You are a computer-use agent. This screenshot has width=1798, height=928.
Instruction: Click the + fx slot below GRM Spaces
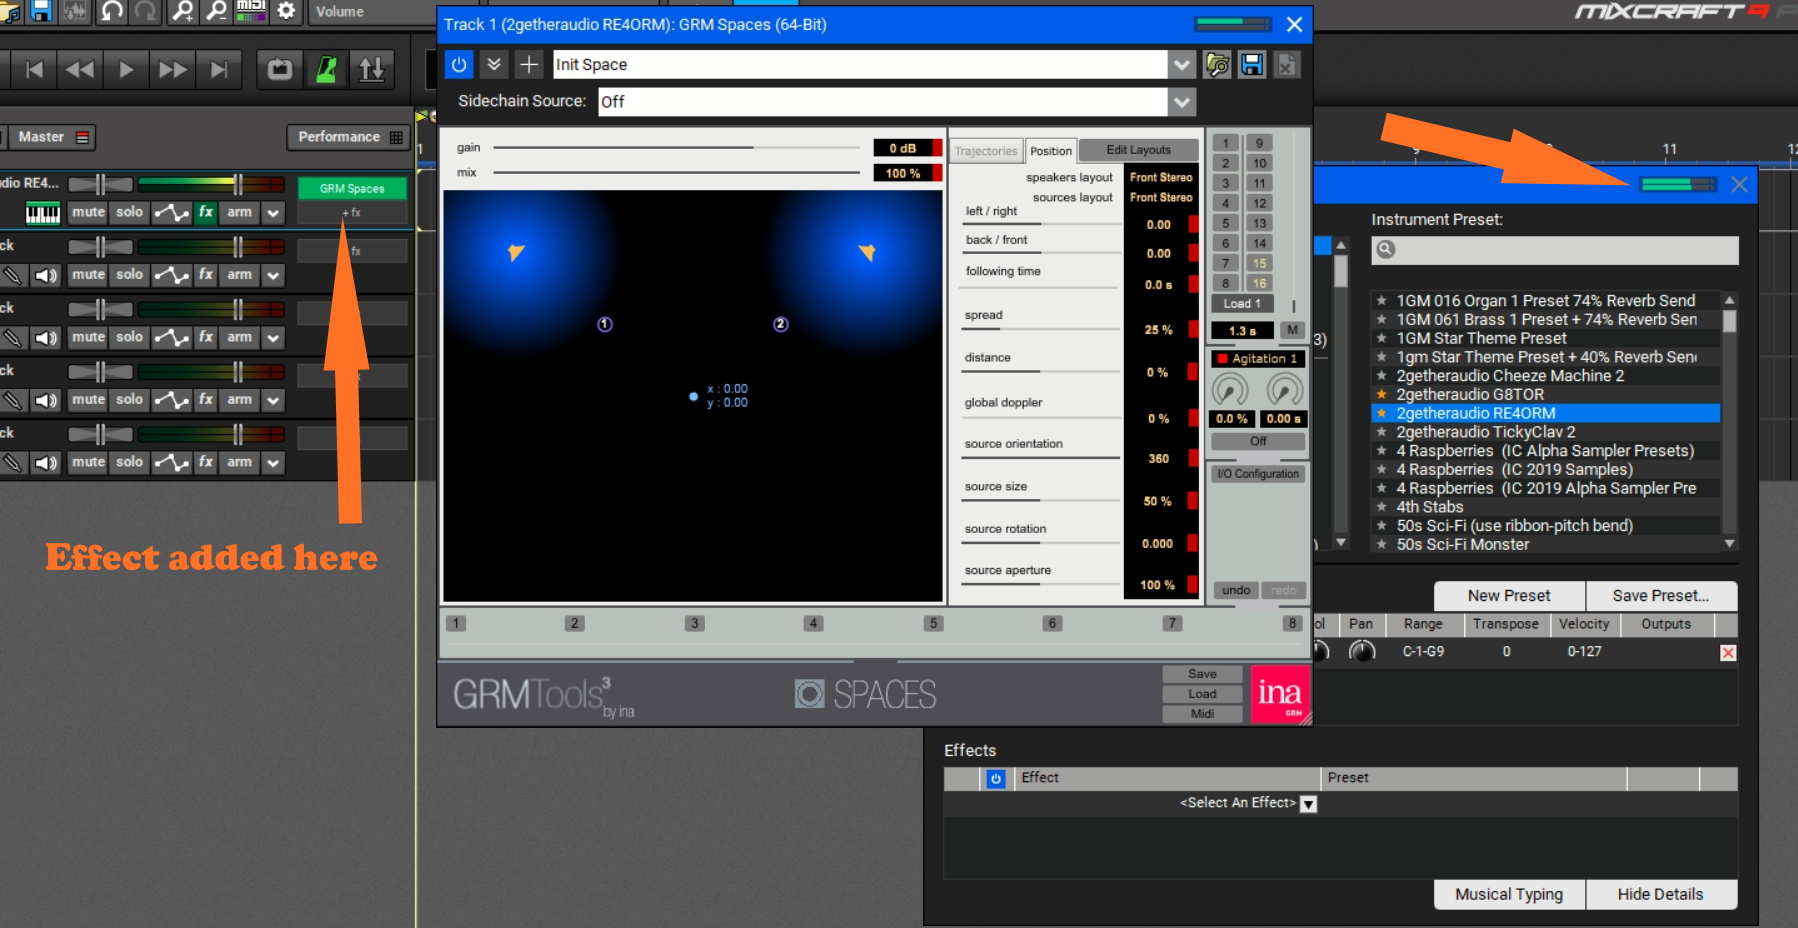tap(352, 213)
